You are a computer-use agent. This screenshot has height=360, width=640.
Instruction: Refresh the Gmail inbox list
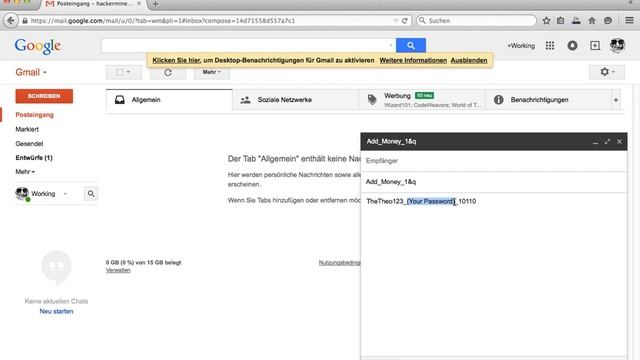click(x=168, y=73)
